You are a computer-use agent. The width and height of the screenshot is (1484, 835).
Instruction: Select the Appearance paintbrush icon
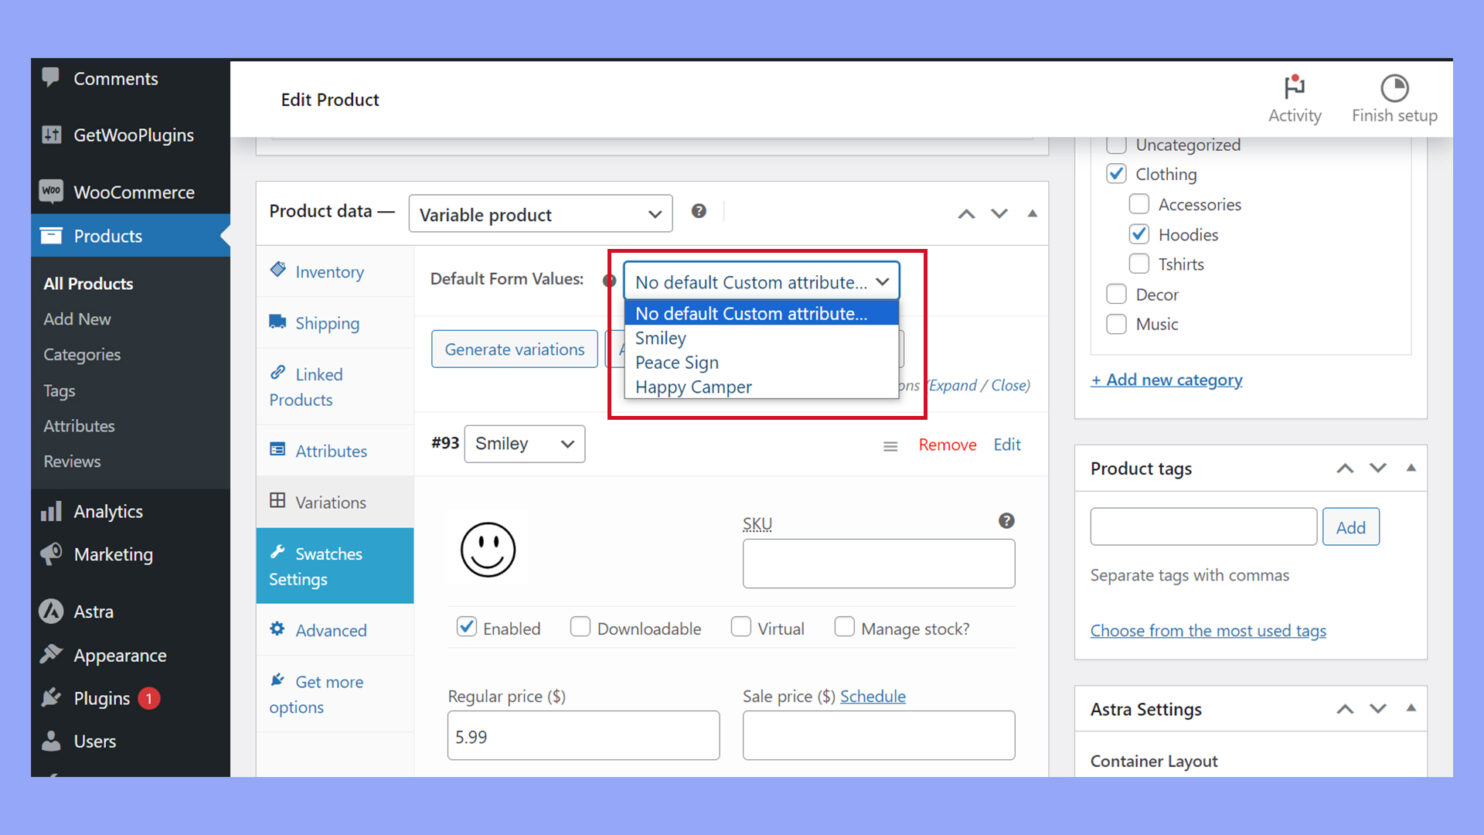(x=52, y=655)
